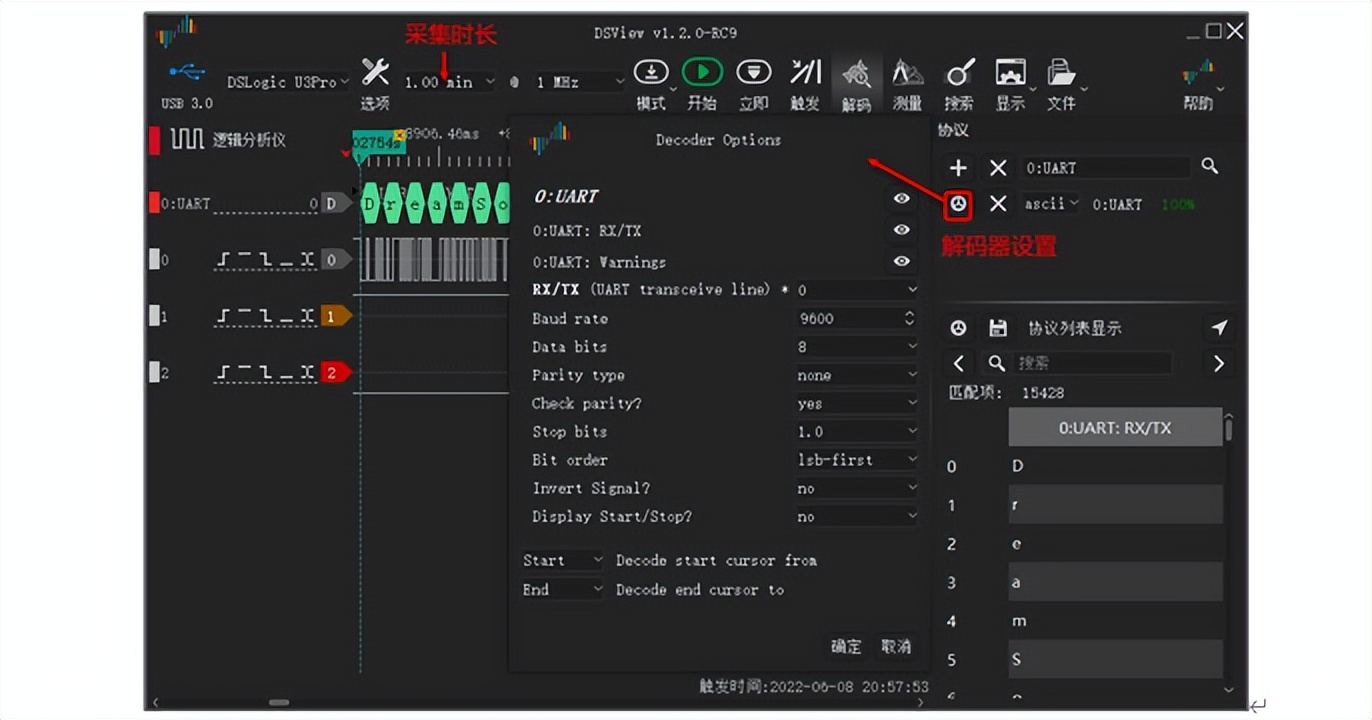Viewport: 1372px width, 720px height.
Task: Open the RX/TX channel dropdown
Action: coord(857,290)
